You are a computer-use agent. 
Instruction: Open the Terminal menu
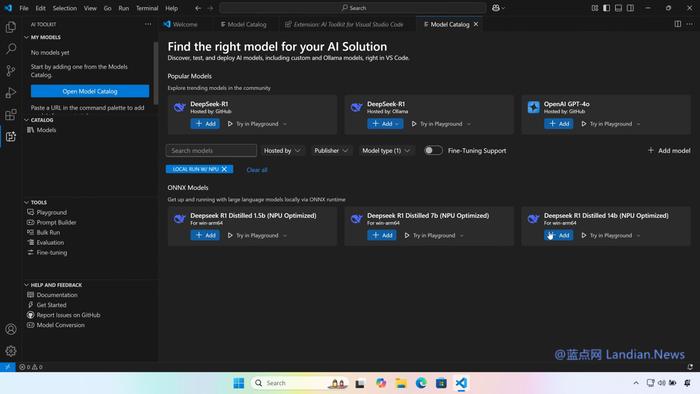click(147, 8)
